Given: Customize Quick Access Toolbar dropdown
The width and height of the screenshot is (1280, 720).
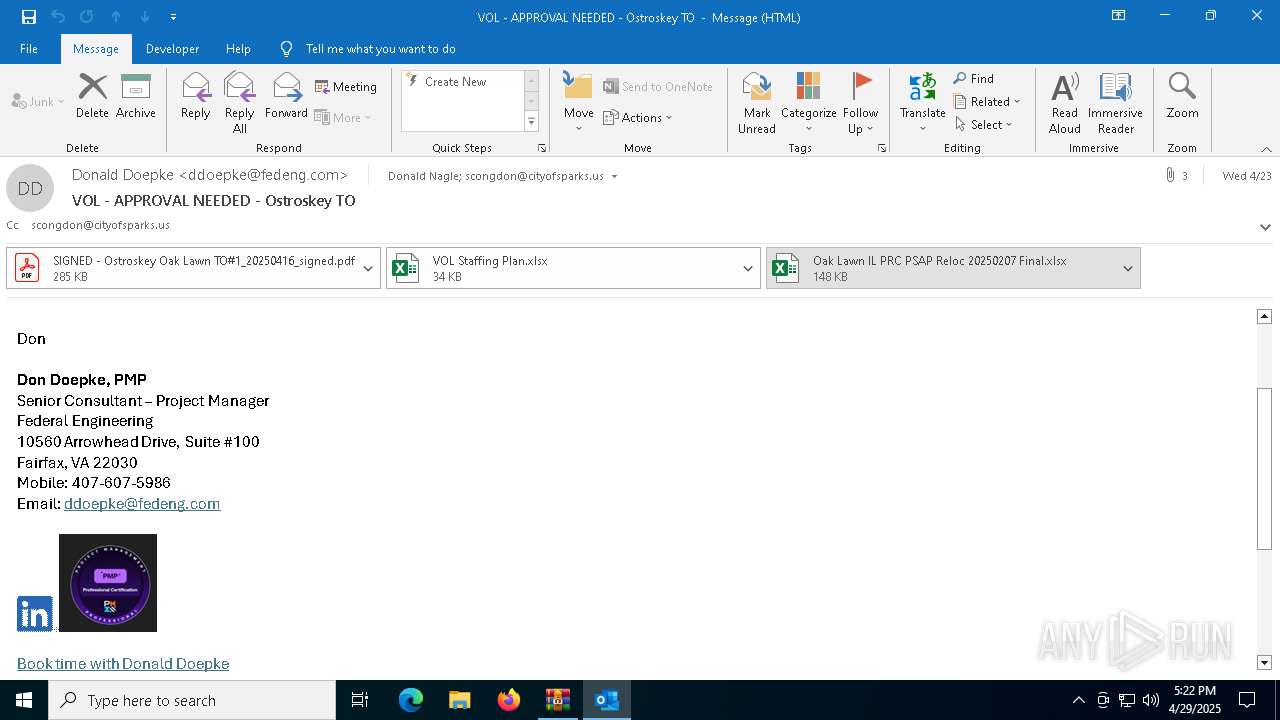Looking at the screenshot, I should tap(174, 17).
